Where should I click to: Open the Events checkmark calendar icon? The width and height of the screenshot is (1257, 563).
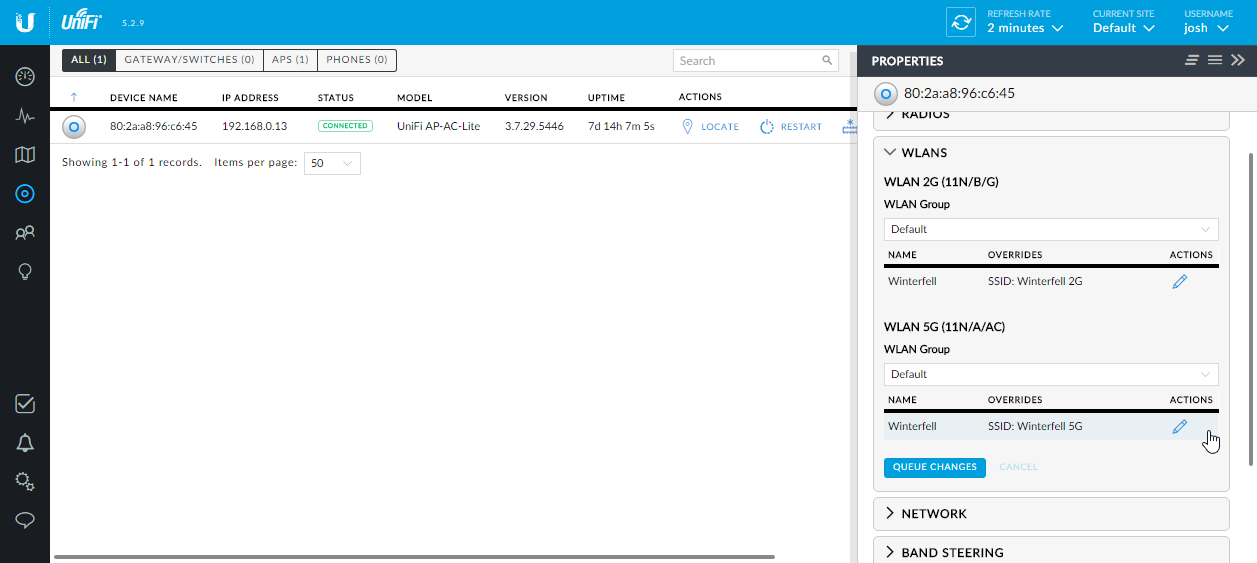[x=25, y=404]
